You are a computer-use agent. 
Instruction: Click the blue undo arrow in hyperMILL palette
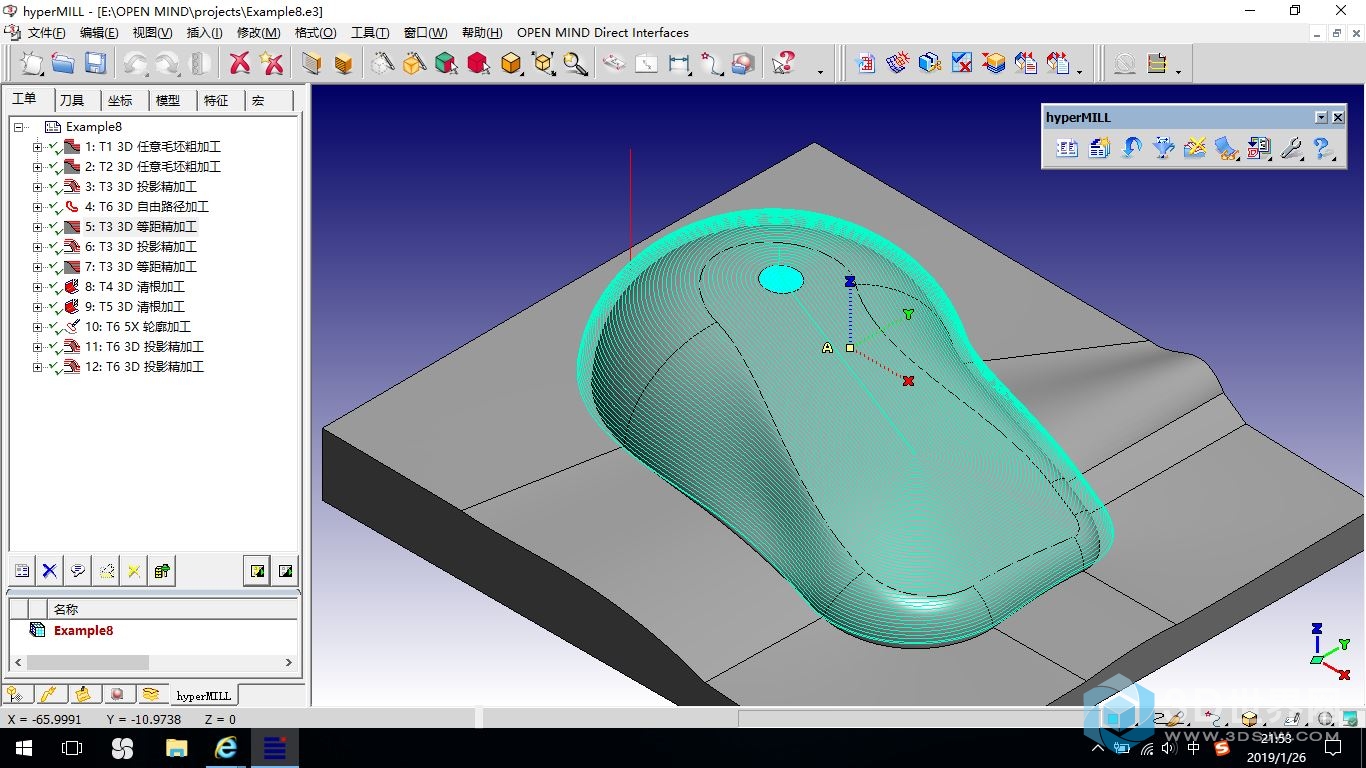(1131, 149)
